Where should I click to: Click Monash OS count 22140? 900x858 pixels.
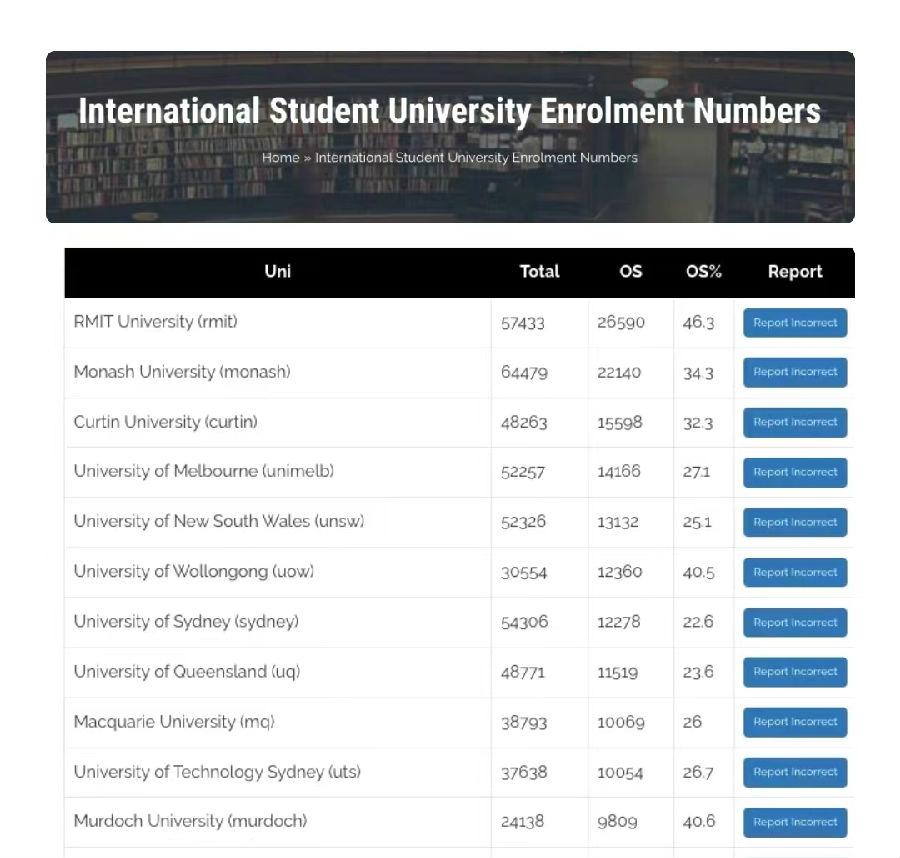[619, 373]
